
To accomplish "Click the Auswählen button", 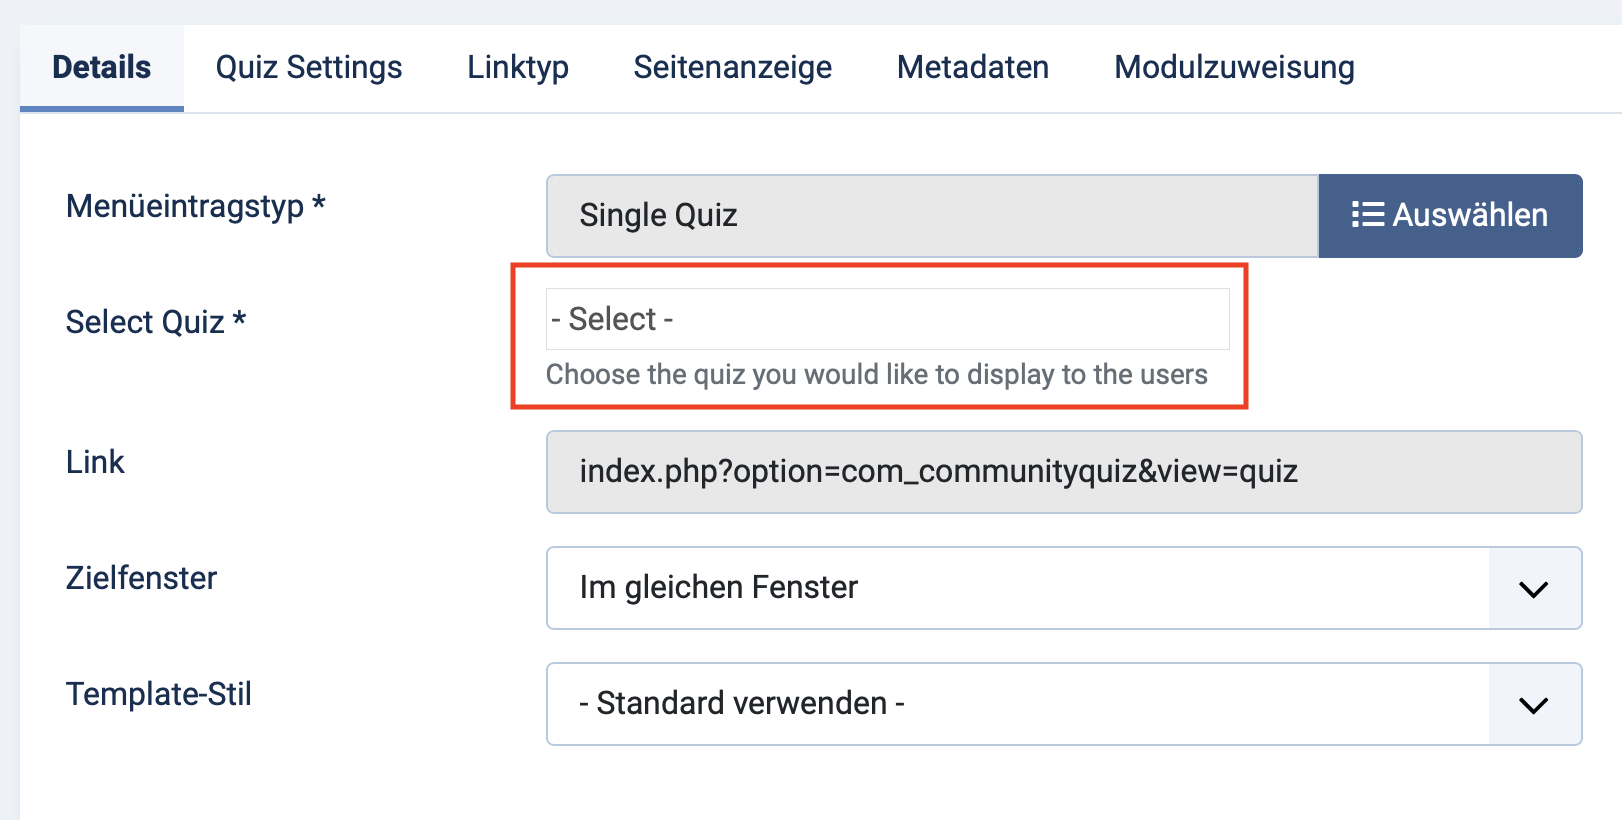I will [1450, 216].
